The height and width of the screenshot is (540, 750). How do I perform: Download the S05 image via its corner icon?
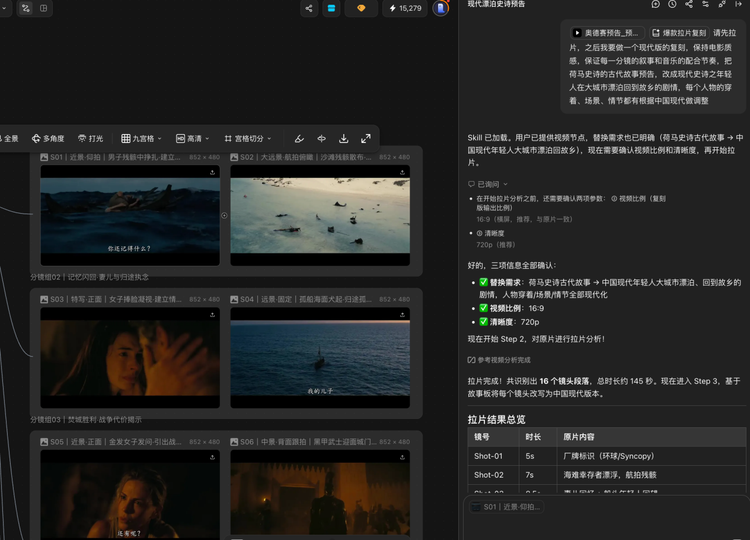[x=212, y=457]
